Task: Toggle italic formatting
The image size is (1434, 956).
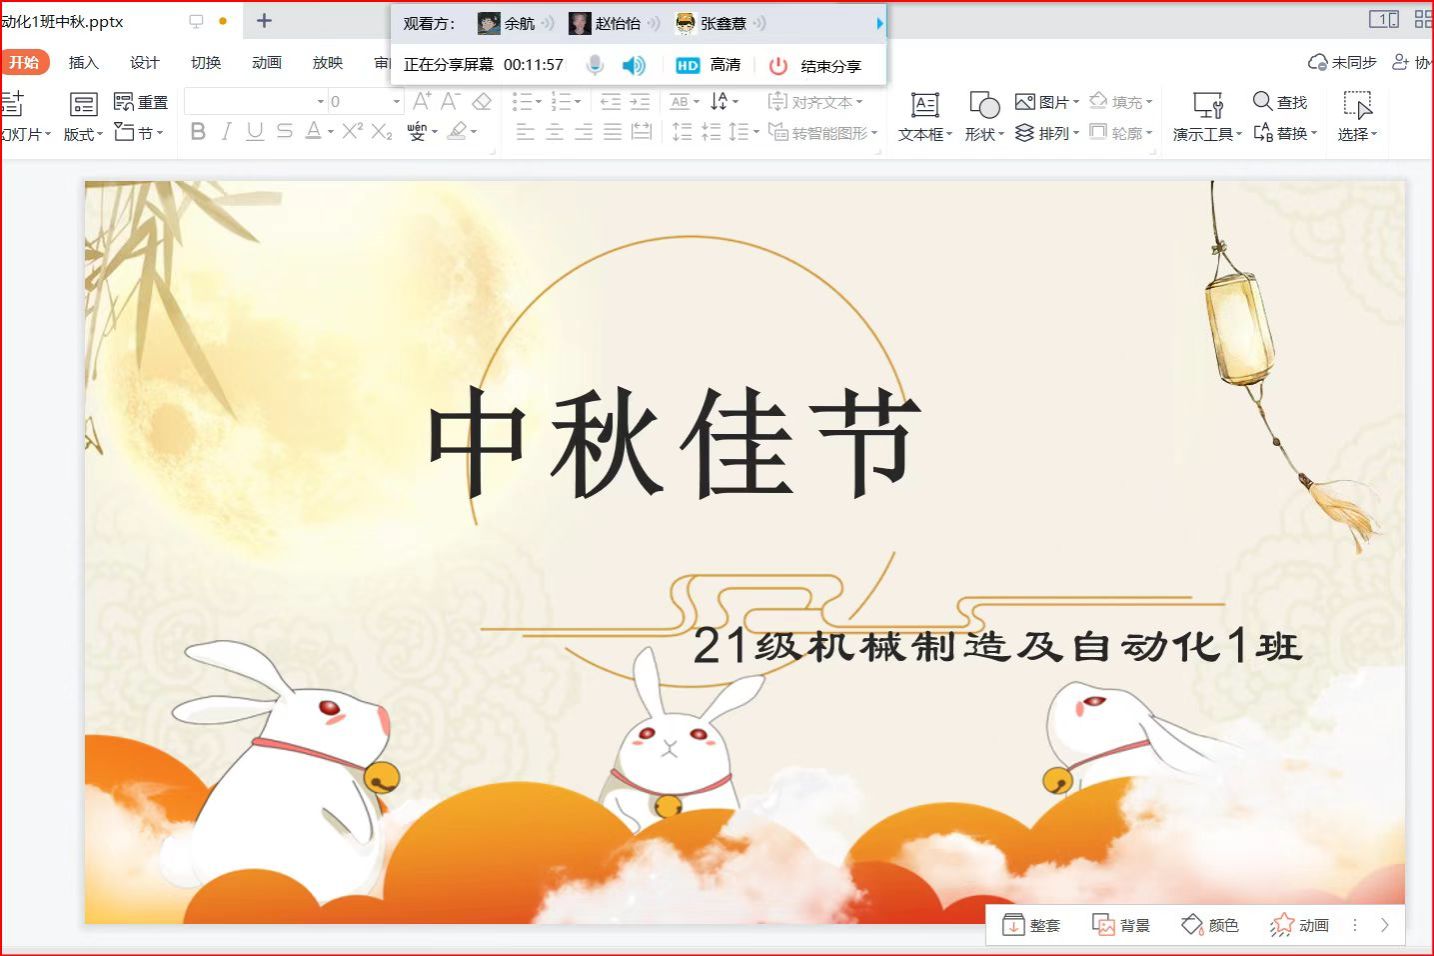Action: tap(227, 131)
